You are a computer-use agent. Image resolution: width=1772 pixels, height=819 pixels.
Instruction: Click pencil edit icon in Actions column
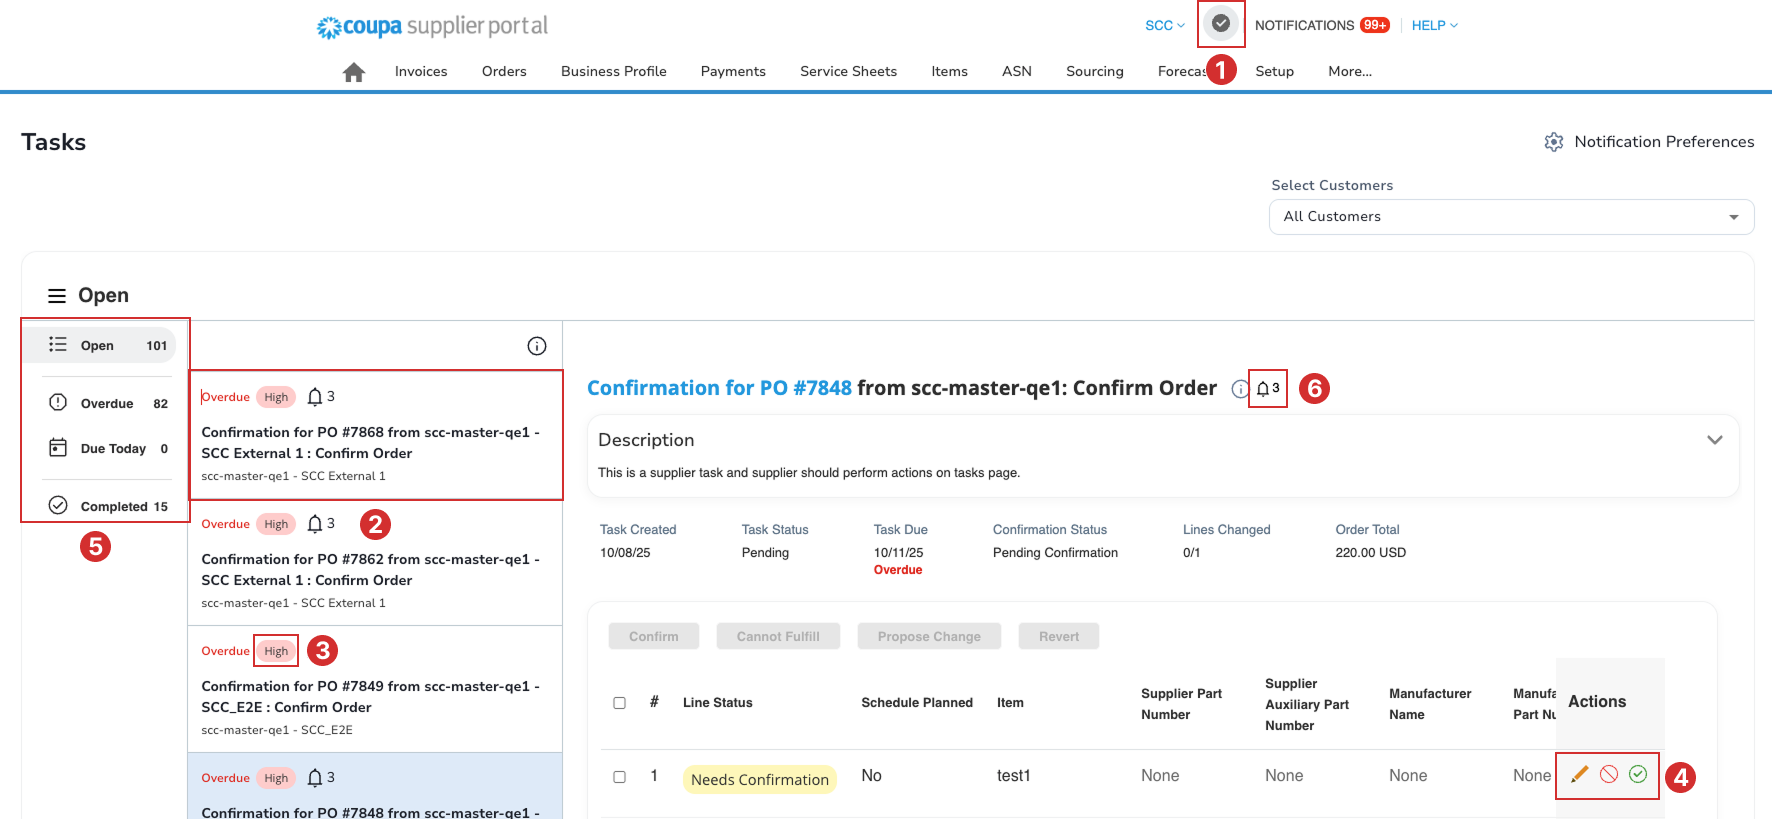[1580, 774]
